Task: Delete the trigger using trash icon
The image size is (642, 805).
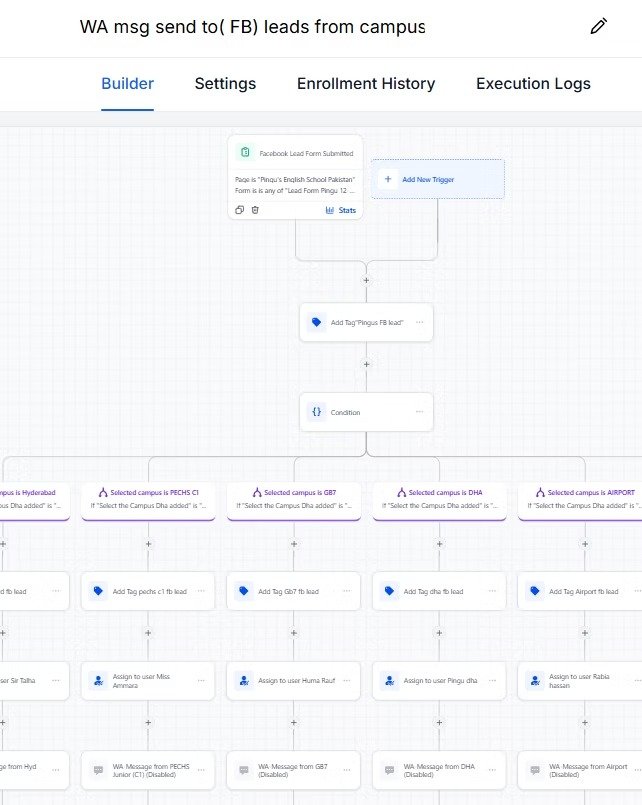Action: pos(255,210)
